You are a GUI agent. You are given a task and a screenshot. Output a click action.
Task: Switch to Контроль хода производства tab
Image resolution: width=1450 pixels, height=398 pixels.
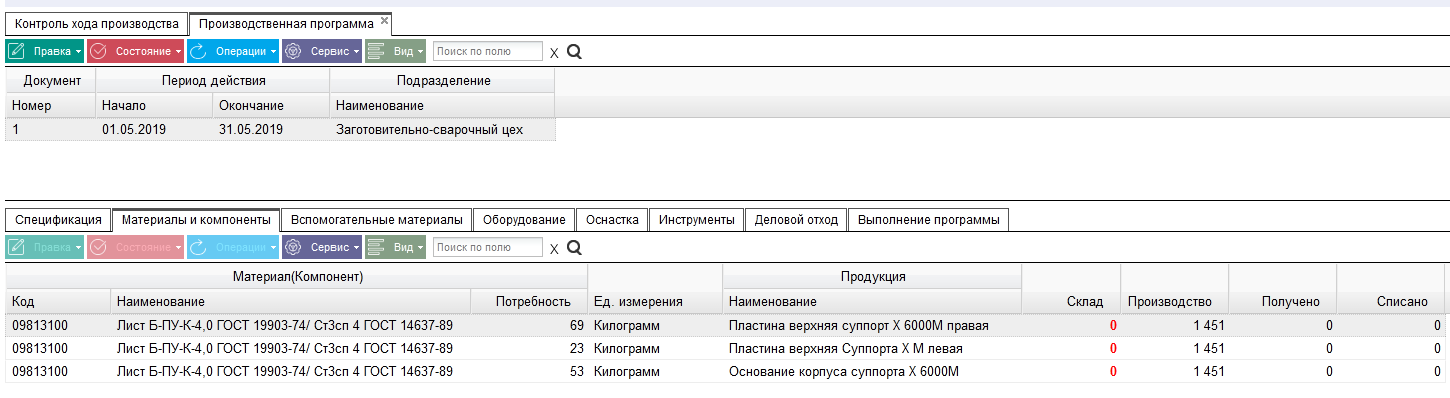pyautogui.click(x=96, y=23)
